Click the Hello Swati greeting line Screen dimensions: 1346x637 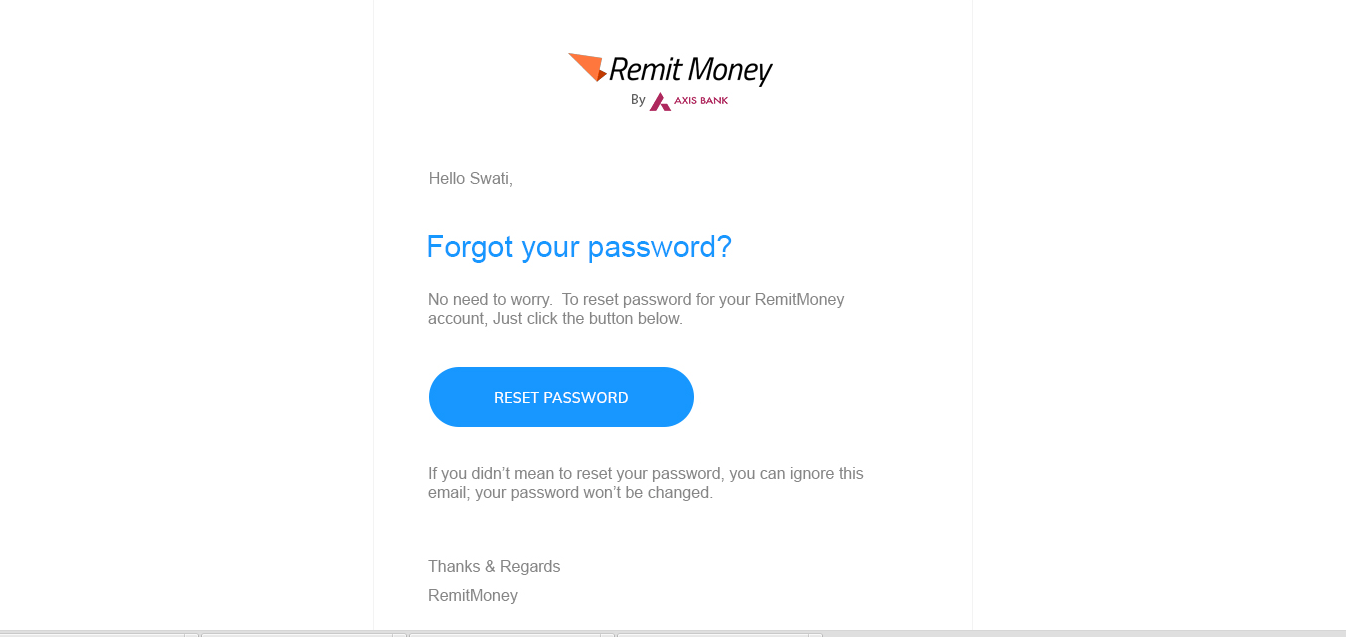(x=471, y=179)
